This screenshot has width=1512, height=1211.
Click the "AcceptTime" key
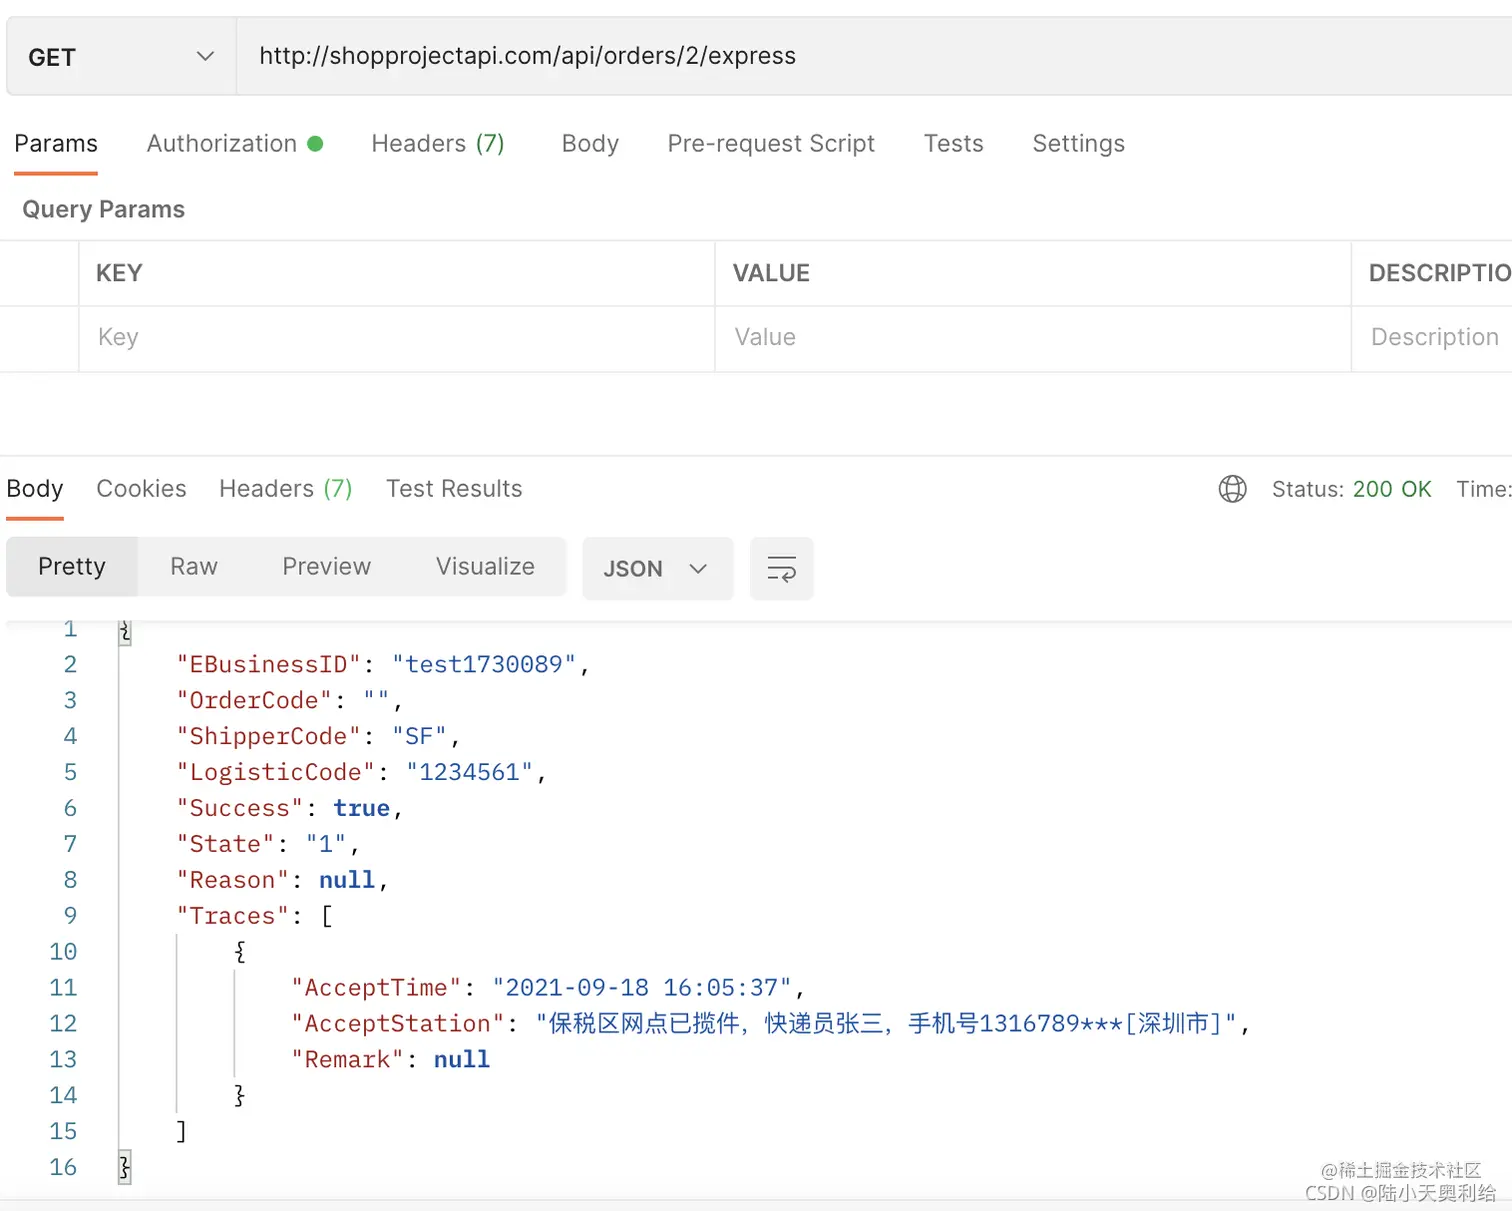tap(376, 989)
